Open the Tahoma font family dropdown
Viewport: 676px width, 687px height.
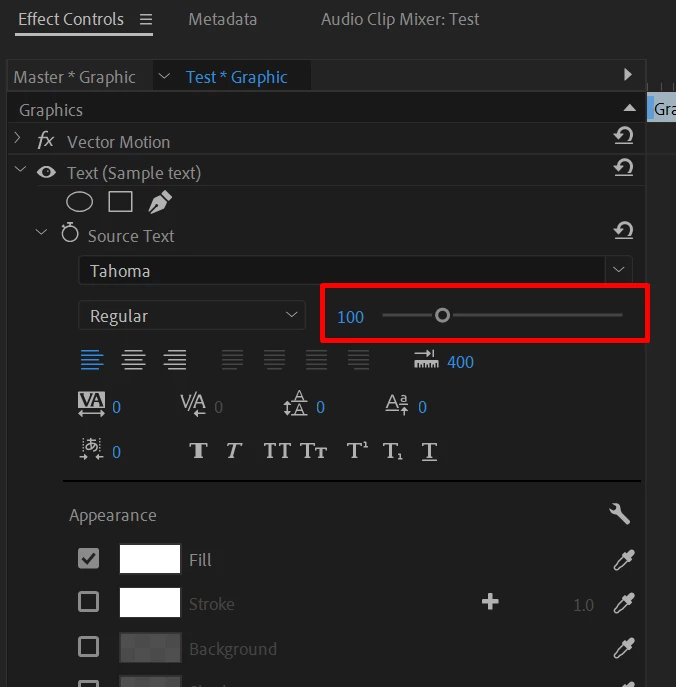[x=619, y=269]
